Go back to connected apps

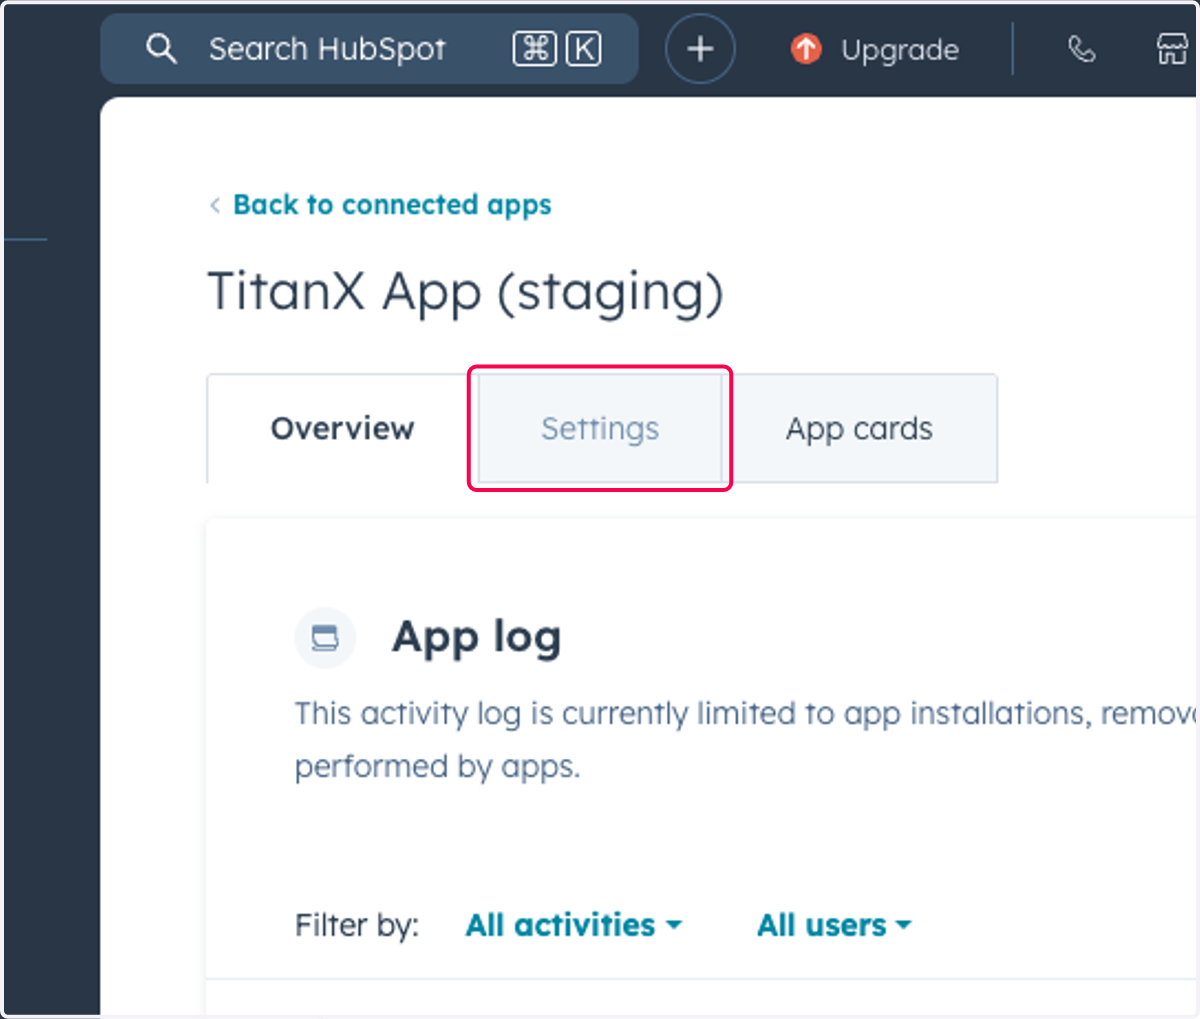pos(392,204)
